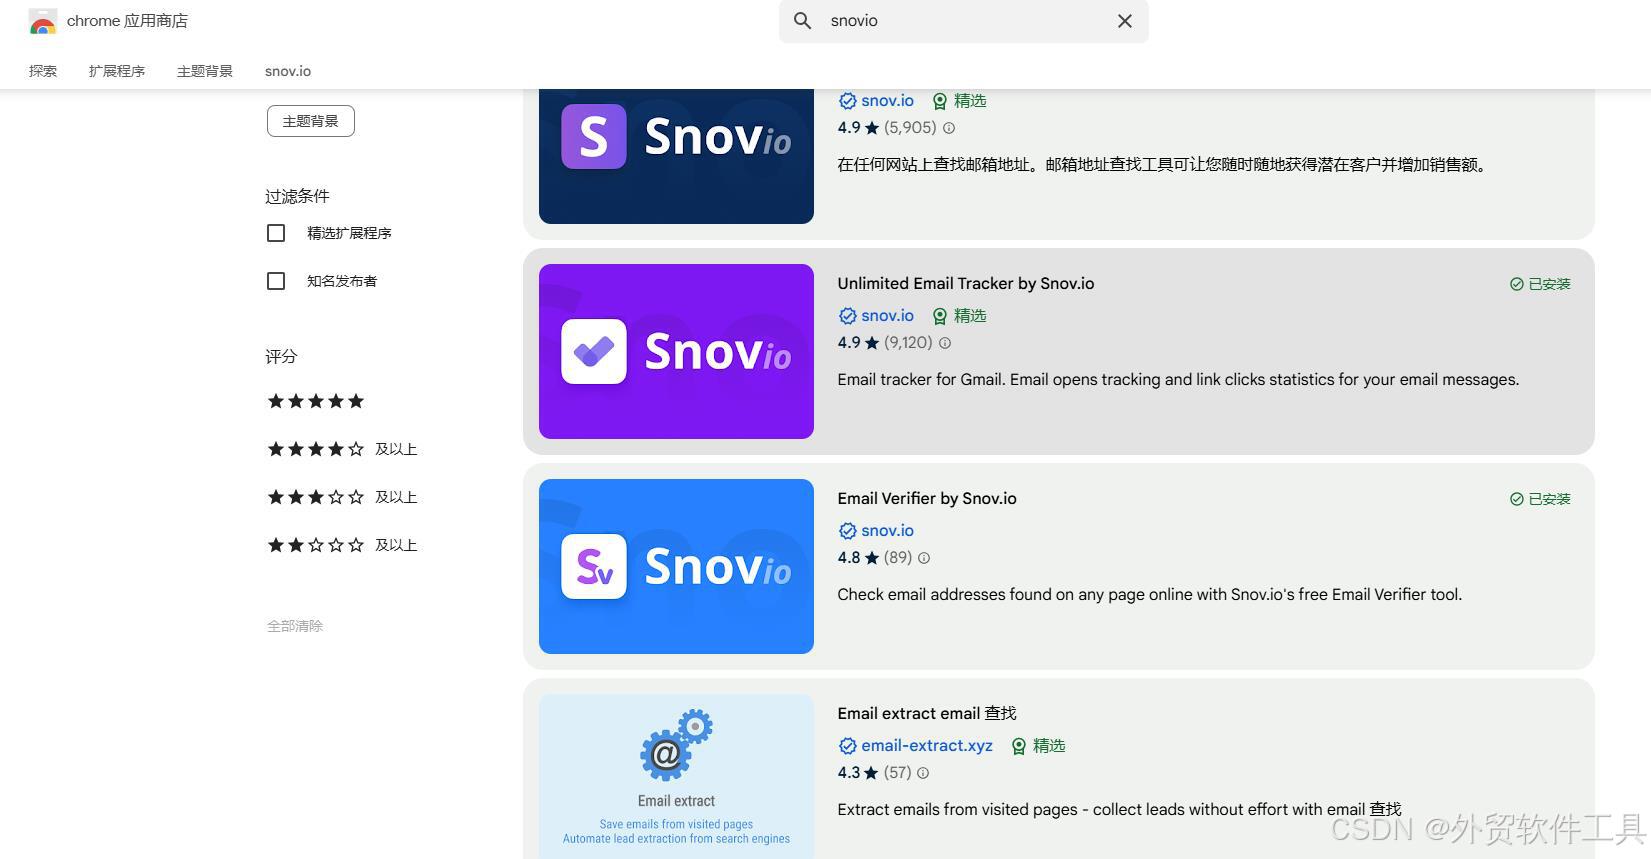Click Email tracker for Gmail description text
This screenshot has height=859, width=1651.
pyautogui.click(x=1178, y=380)
